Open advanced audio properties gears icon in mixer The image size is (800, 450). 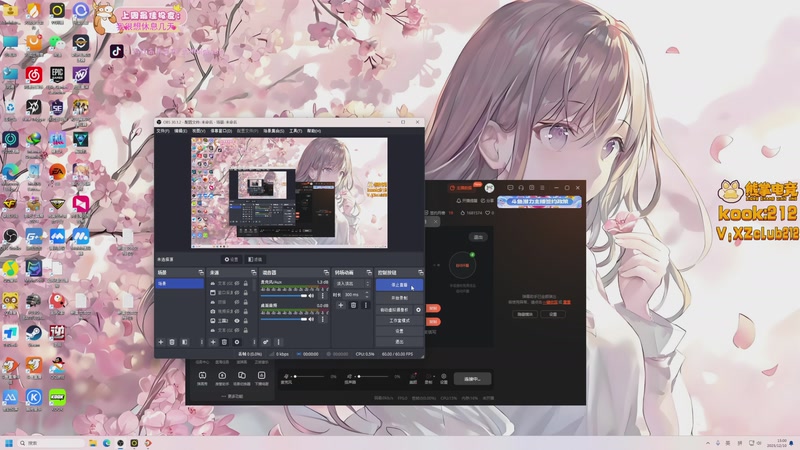point(265,342)
